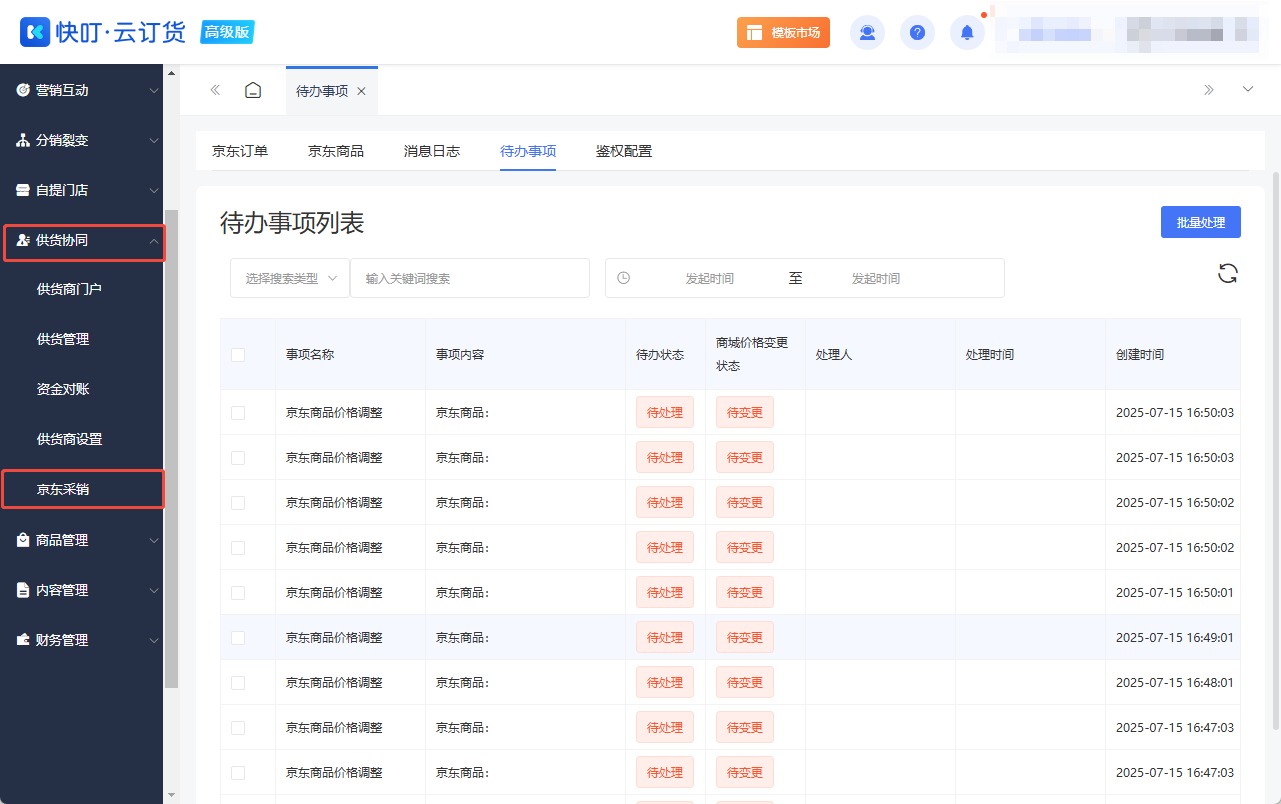Image resolution: width=1281 pixels, height=804 pixels.
Task: Open 供货商设置 in sidebar
Action: 69,439
